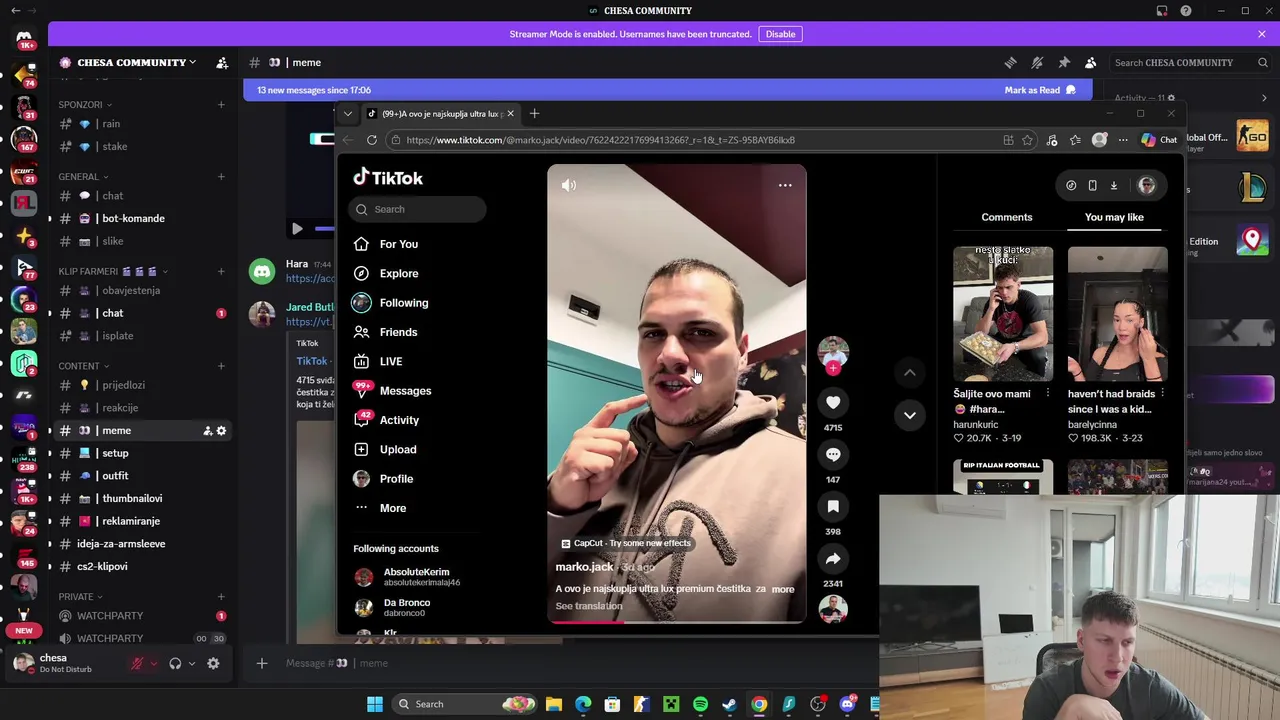The image size is (1280, 720).
Task: Click See translation under the caption
Action: coord(589,606)
